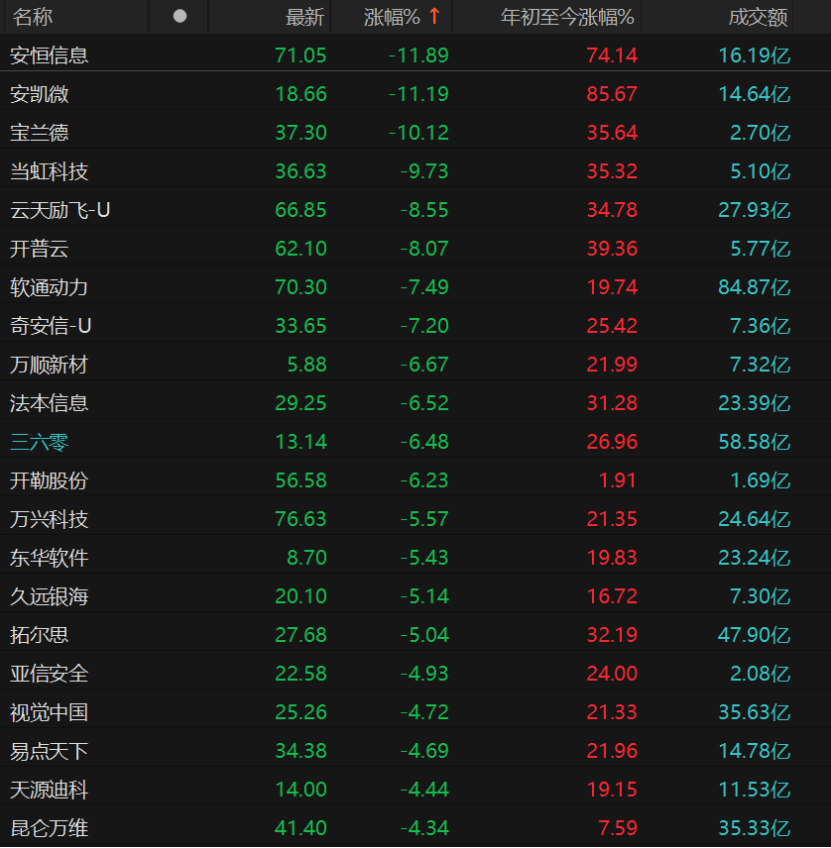
Task: Open 视觉中国 stock entry
Action: (49, 712)
